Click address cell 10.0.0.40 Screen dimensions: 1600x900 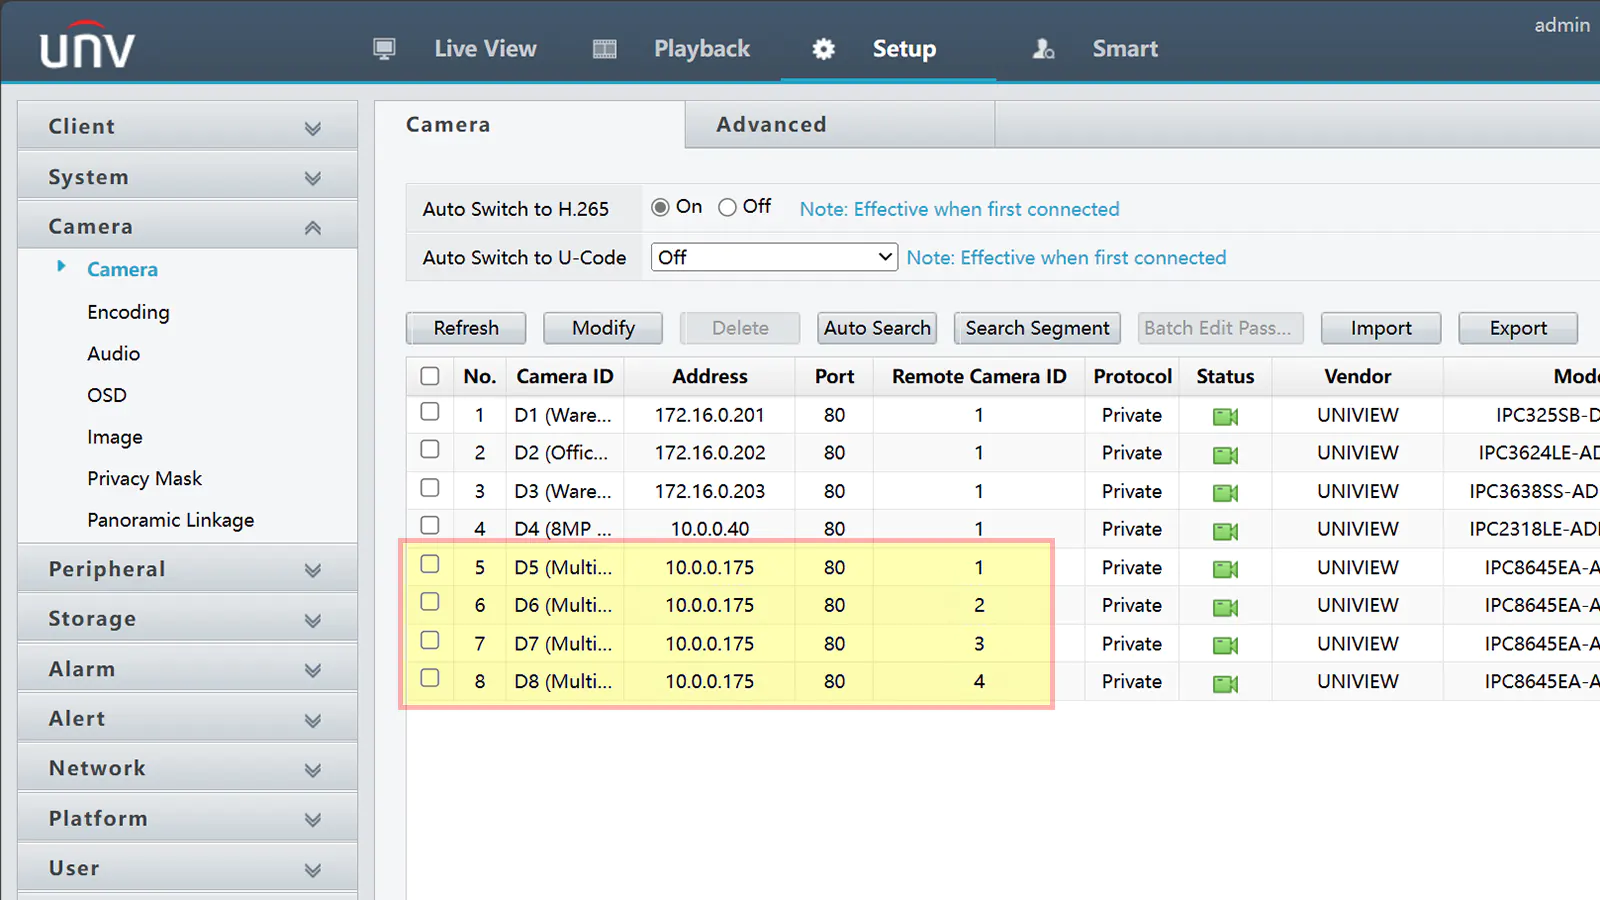tap(710, 529)
